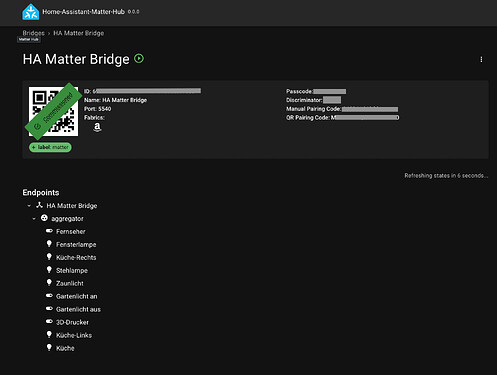Select the Gartenlicht an endpoint

(x=77, y=296)
